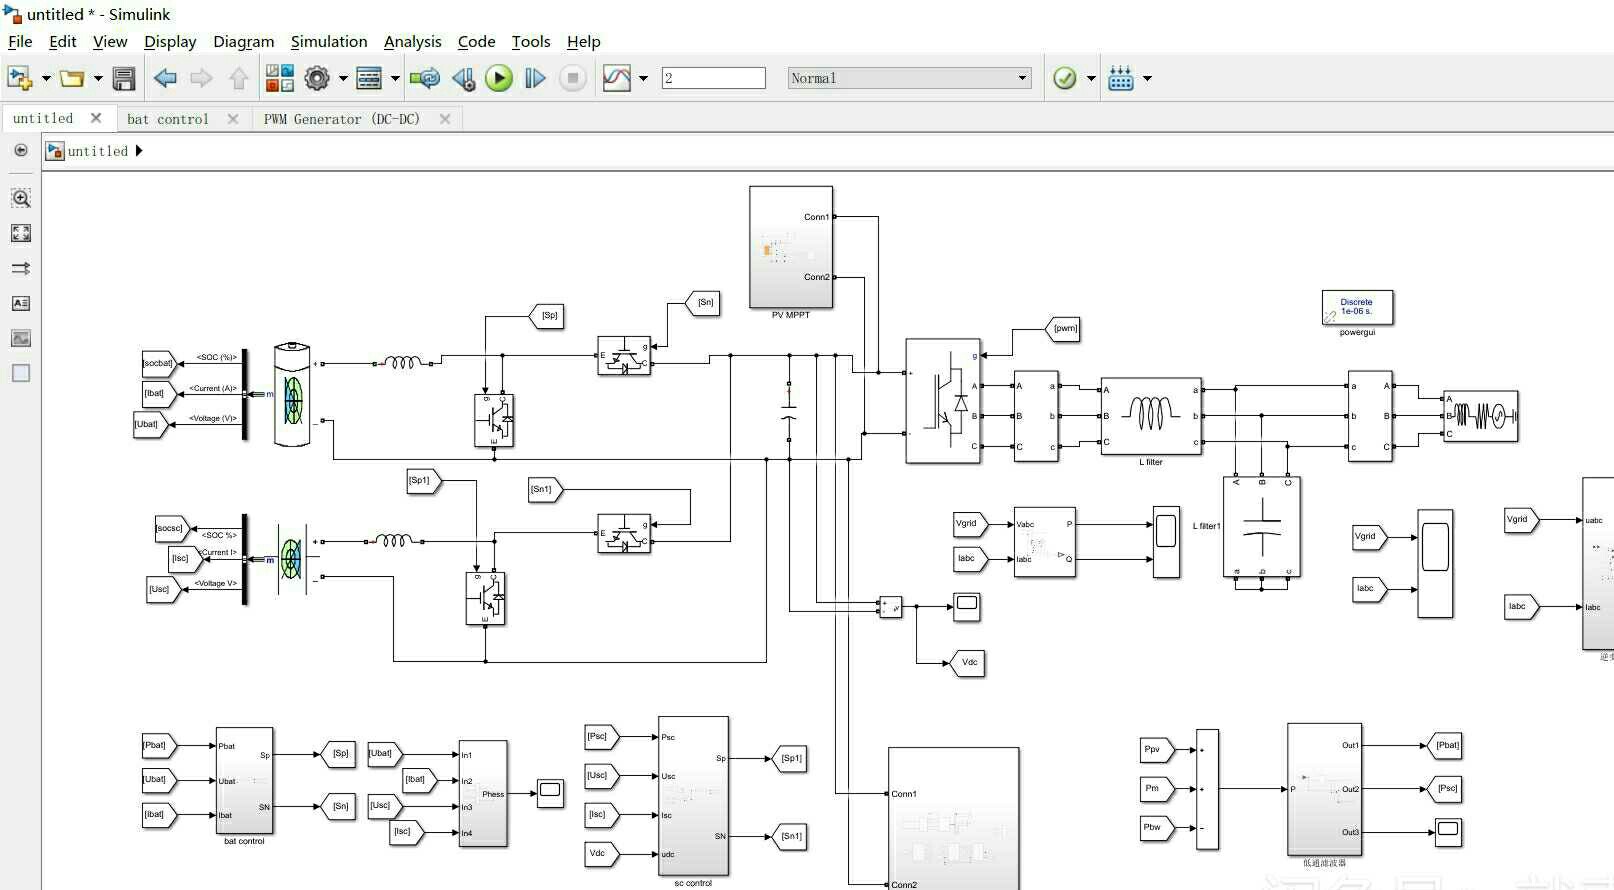Image resolution: width=1614 pixels, height=890 pixels.
Task: Go back with the blue arrow
Action: coord(165,78)
